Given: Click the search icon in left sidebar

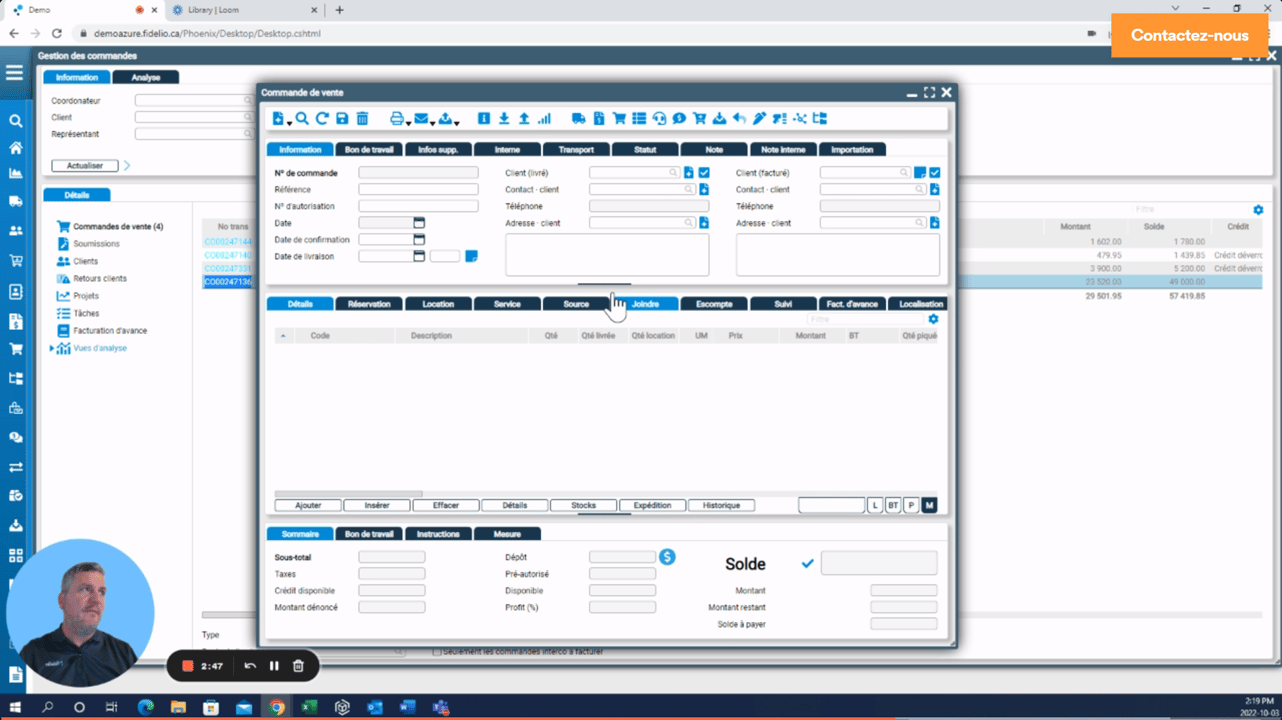Looking at the screenshot, I should [15, 121].
